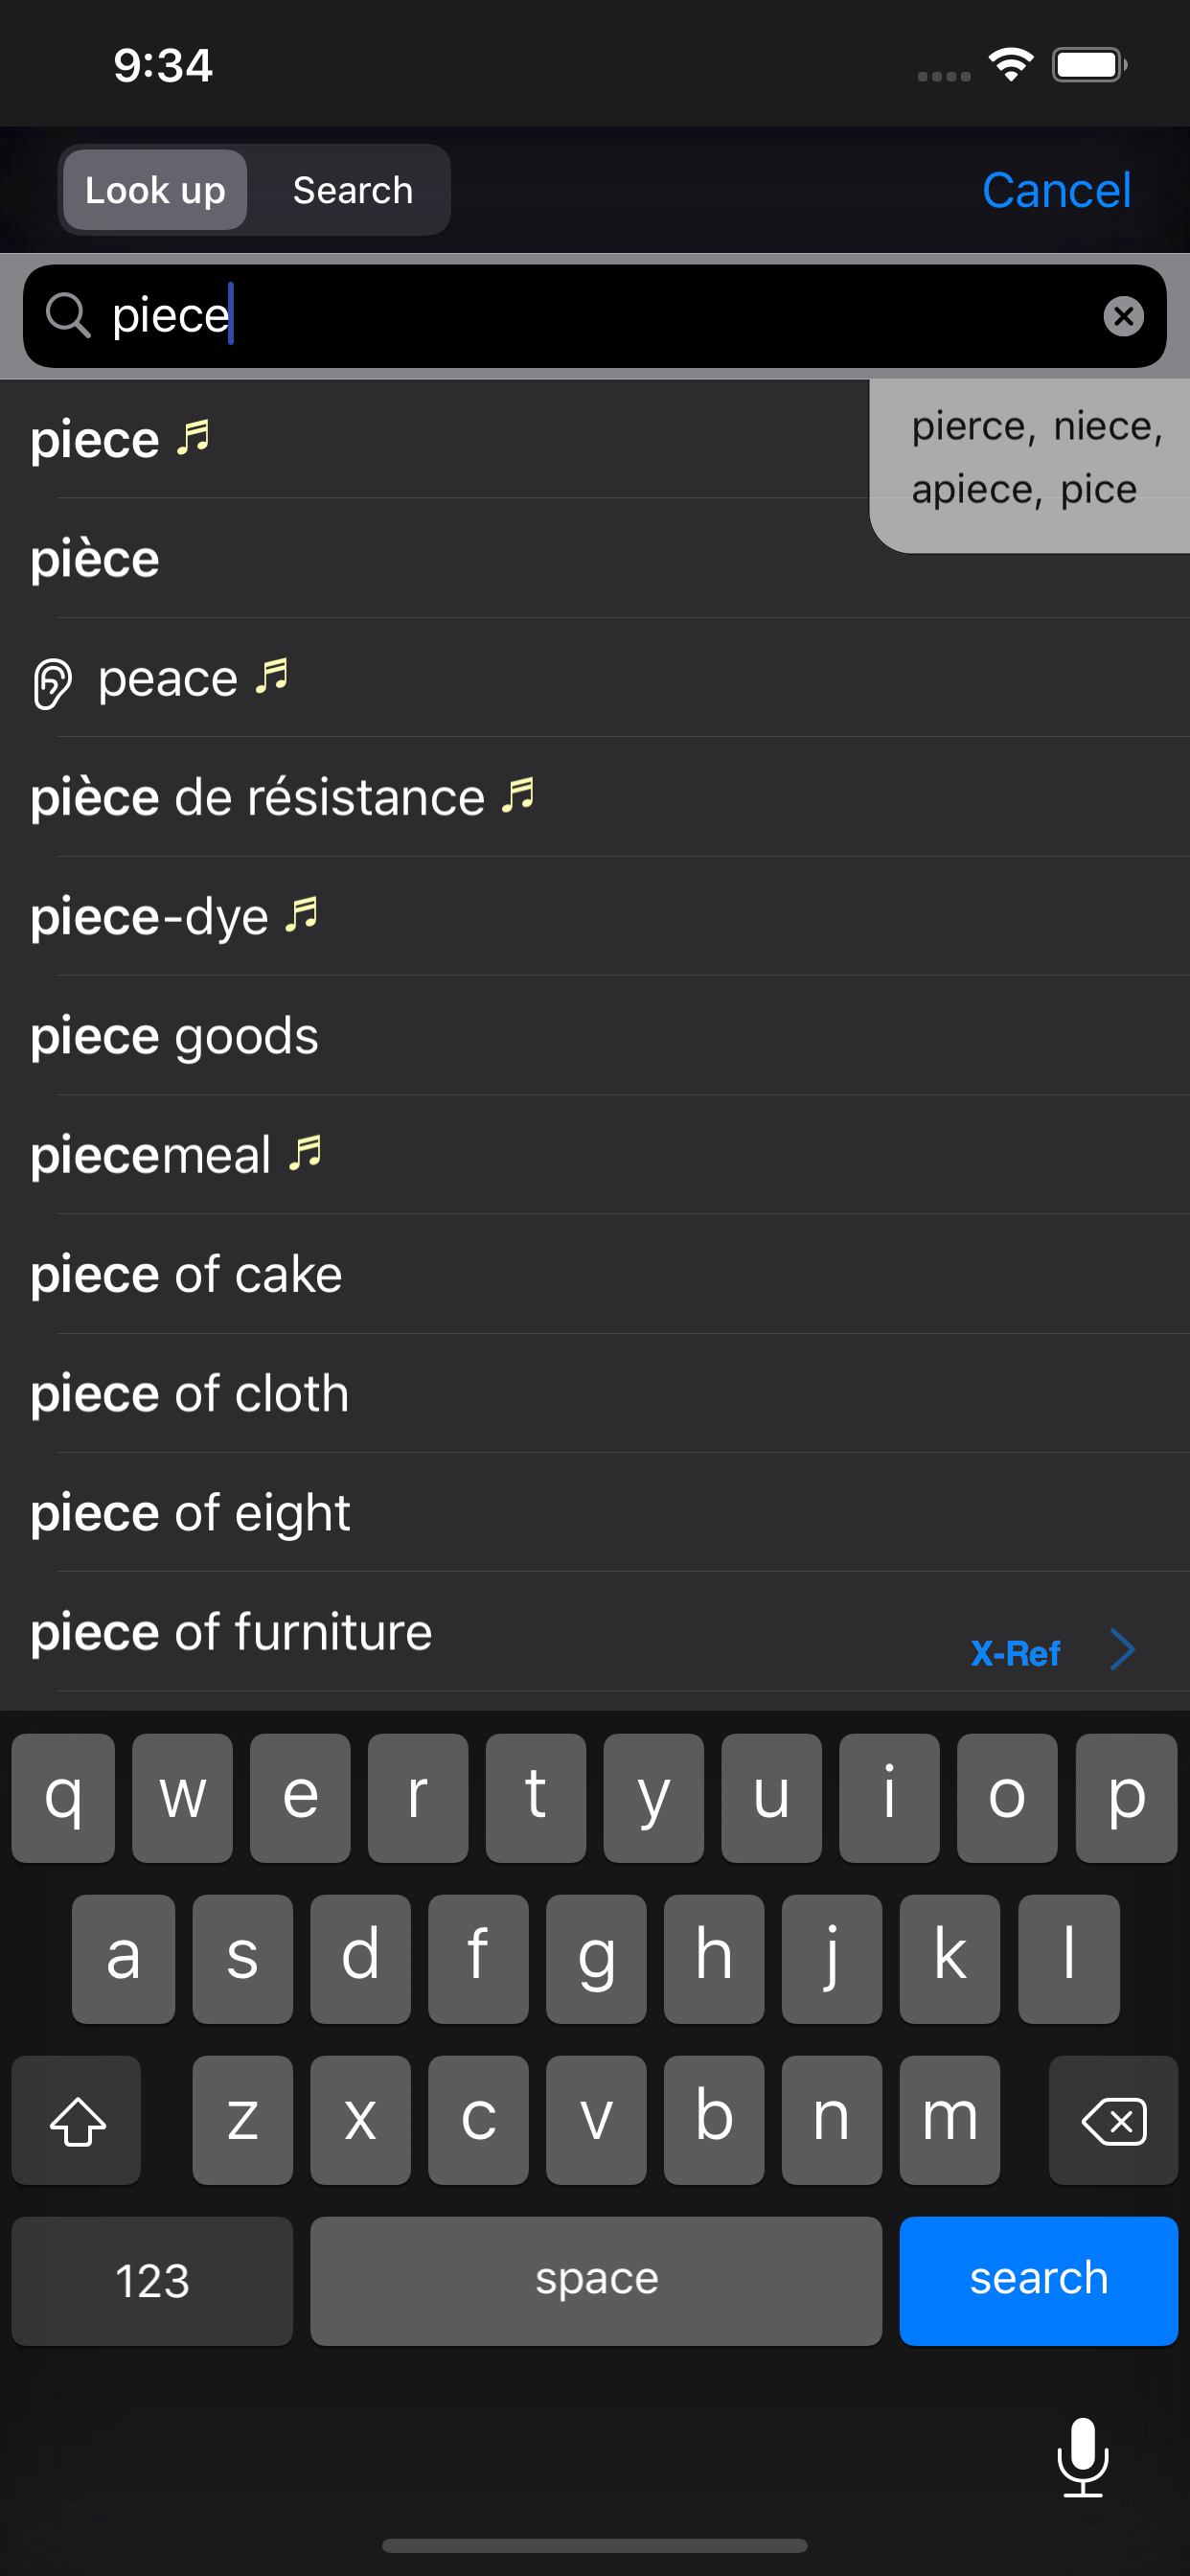Select the 'Look up' mode segment
Image resolution: width=1190 pixels, height=2576 pixels.
(155, 190)
